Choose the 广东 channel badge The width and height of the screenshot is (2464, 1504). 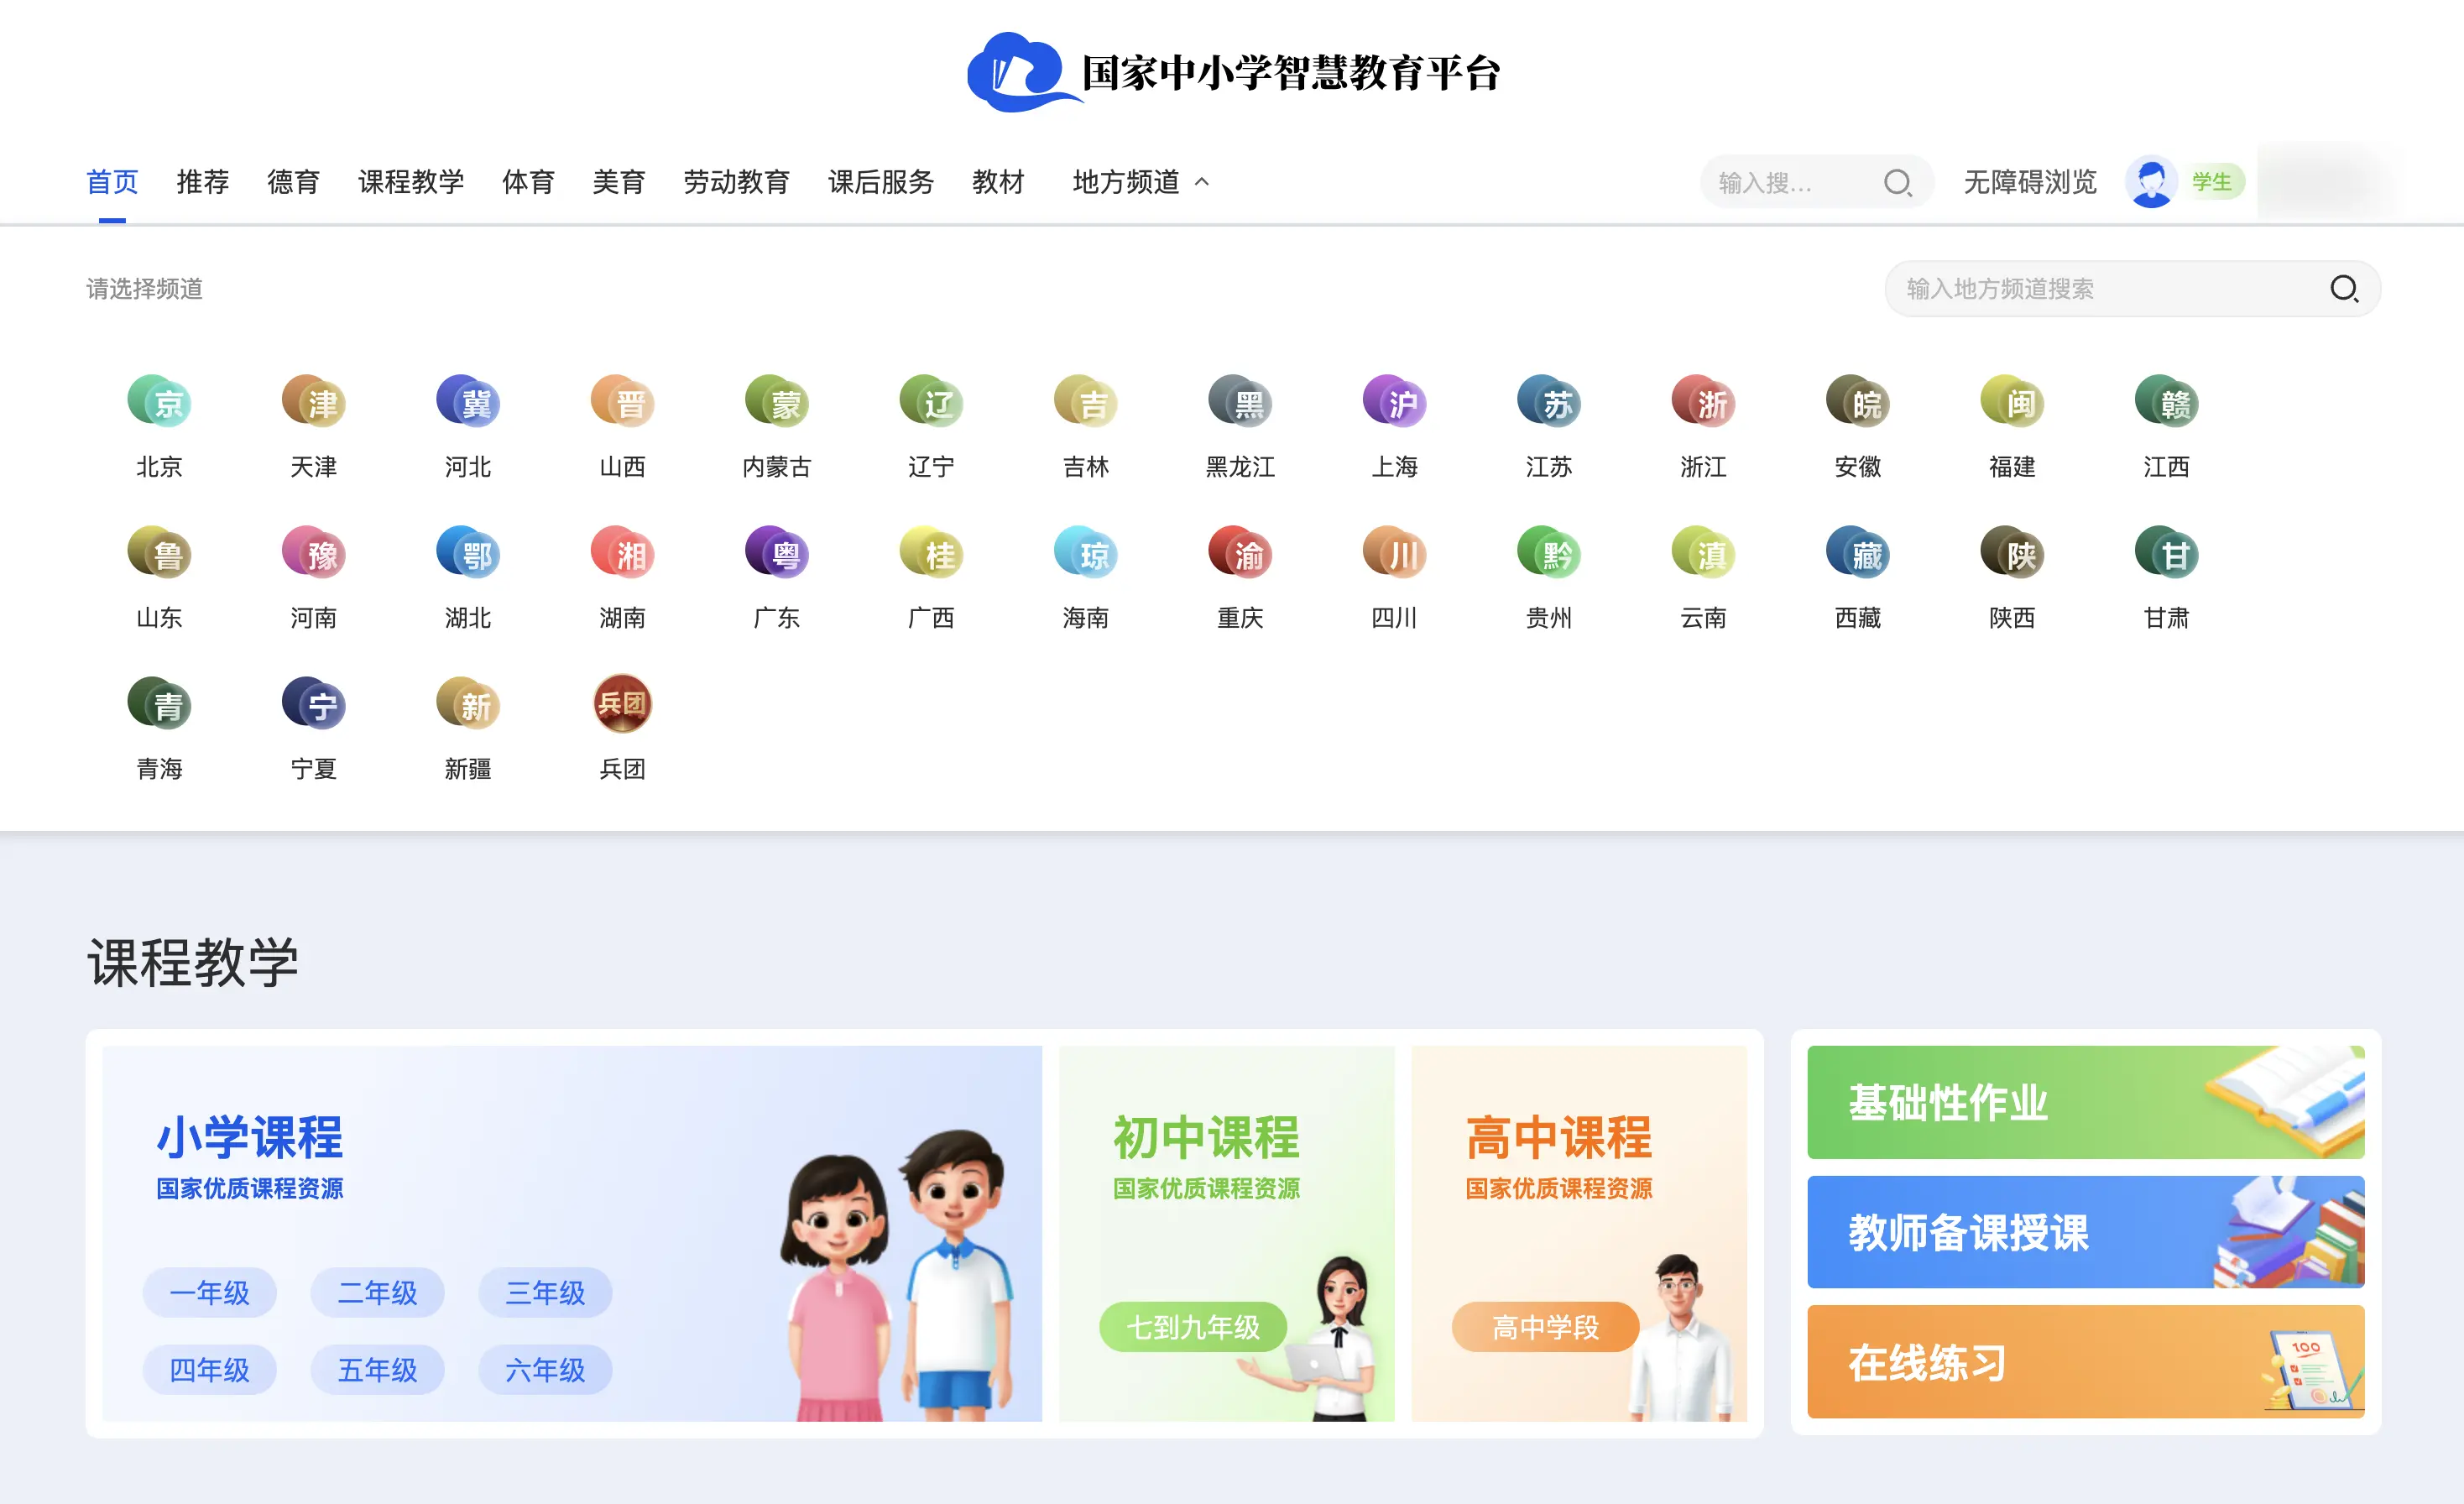[x=777, y=553]
